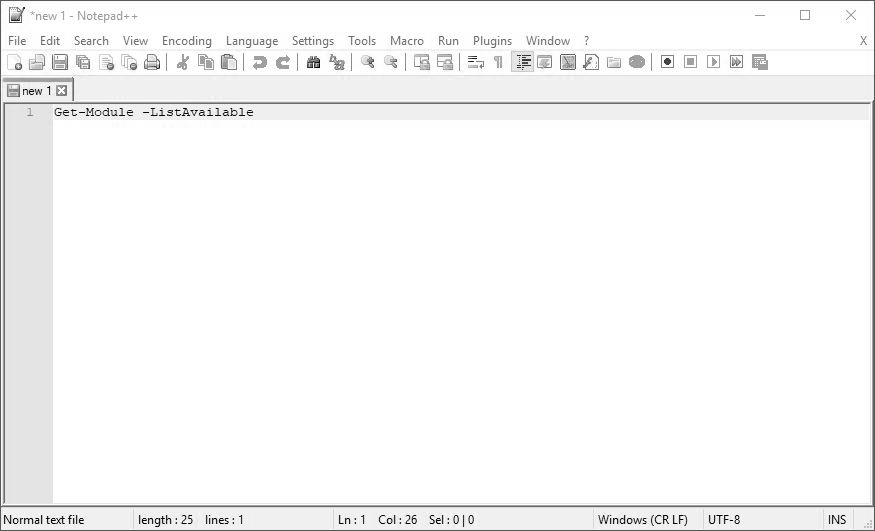Click the Paste clipboard icon
This screenshot has width=875, height=531.
pos(229,62)
